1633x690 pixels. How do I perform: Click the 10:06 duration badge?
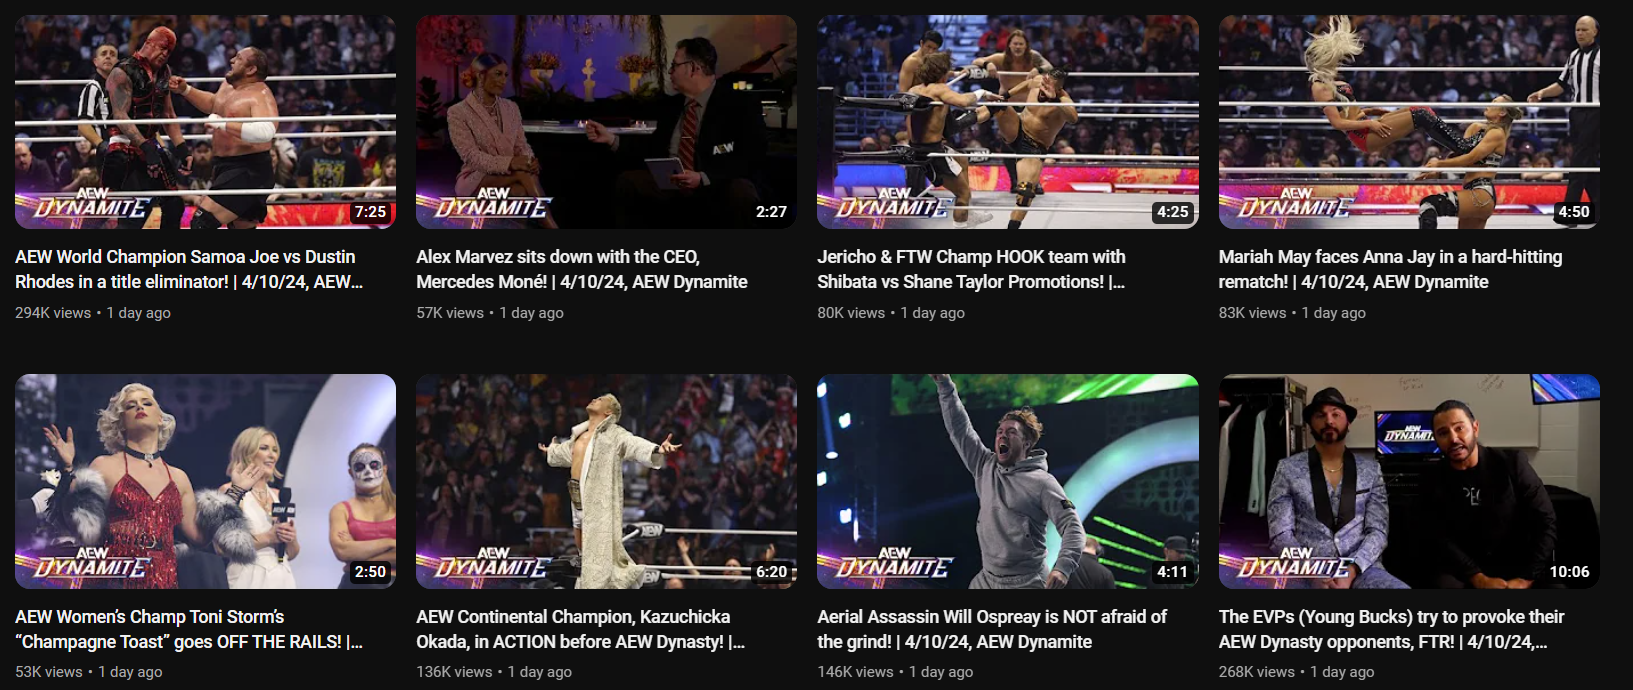[1569, 572]
